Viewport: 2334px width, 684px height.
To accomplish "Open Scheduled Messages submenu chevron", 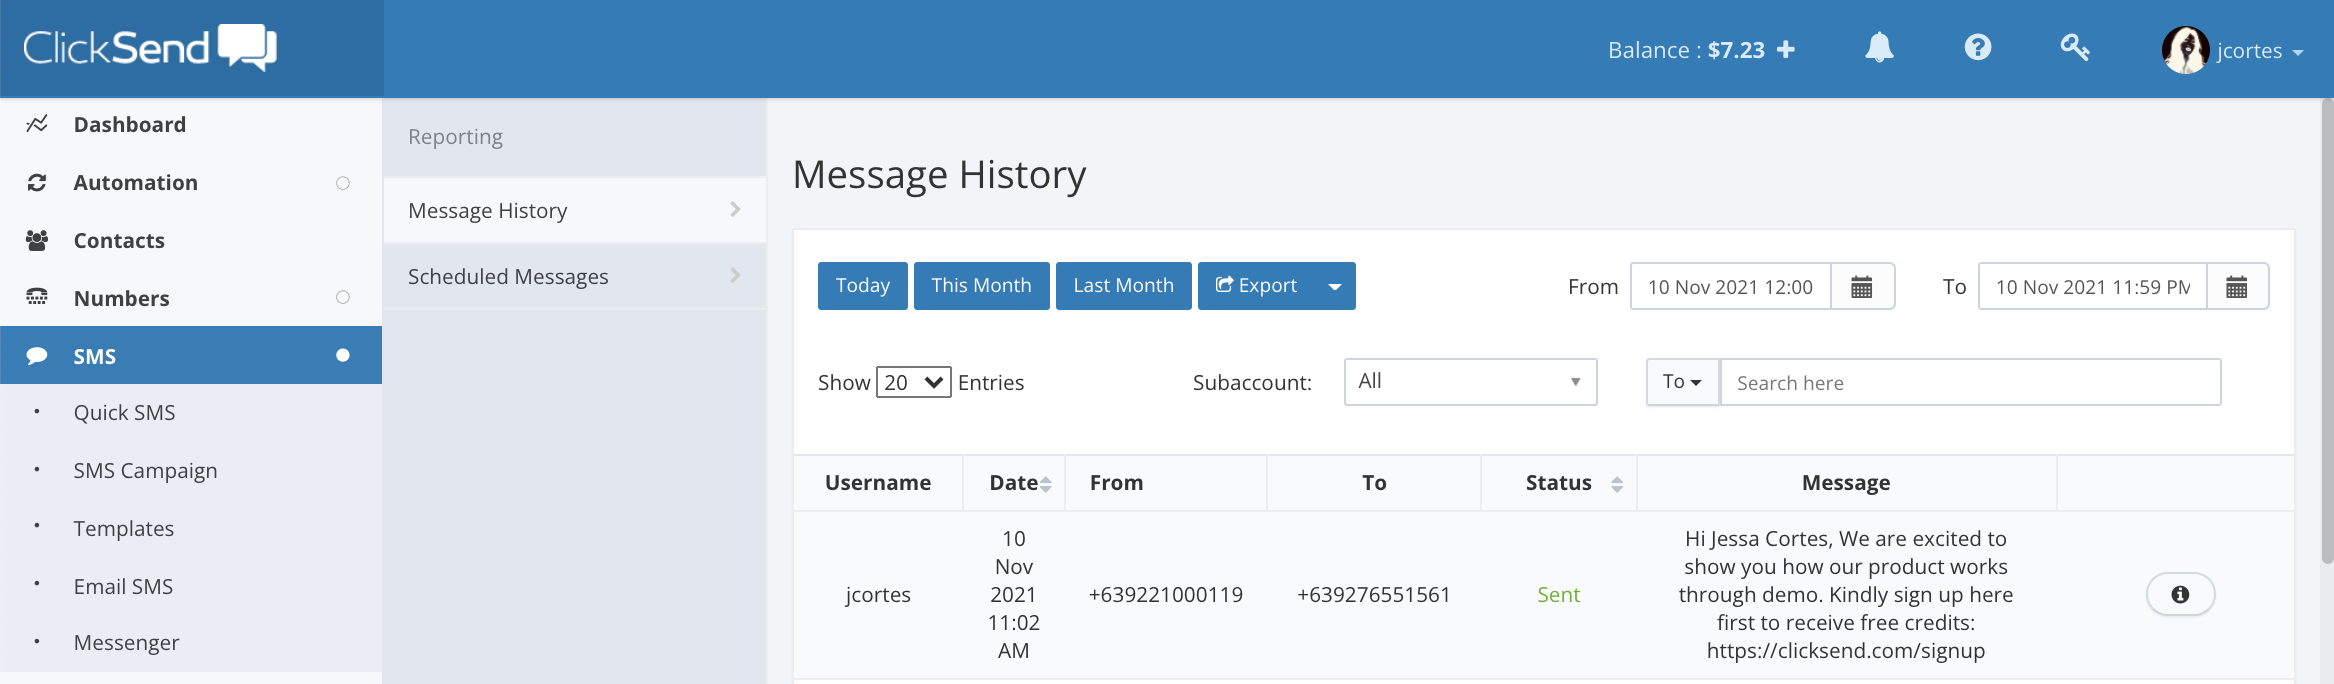I will pos(735,275).
